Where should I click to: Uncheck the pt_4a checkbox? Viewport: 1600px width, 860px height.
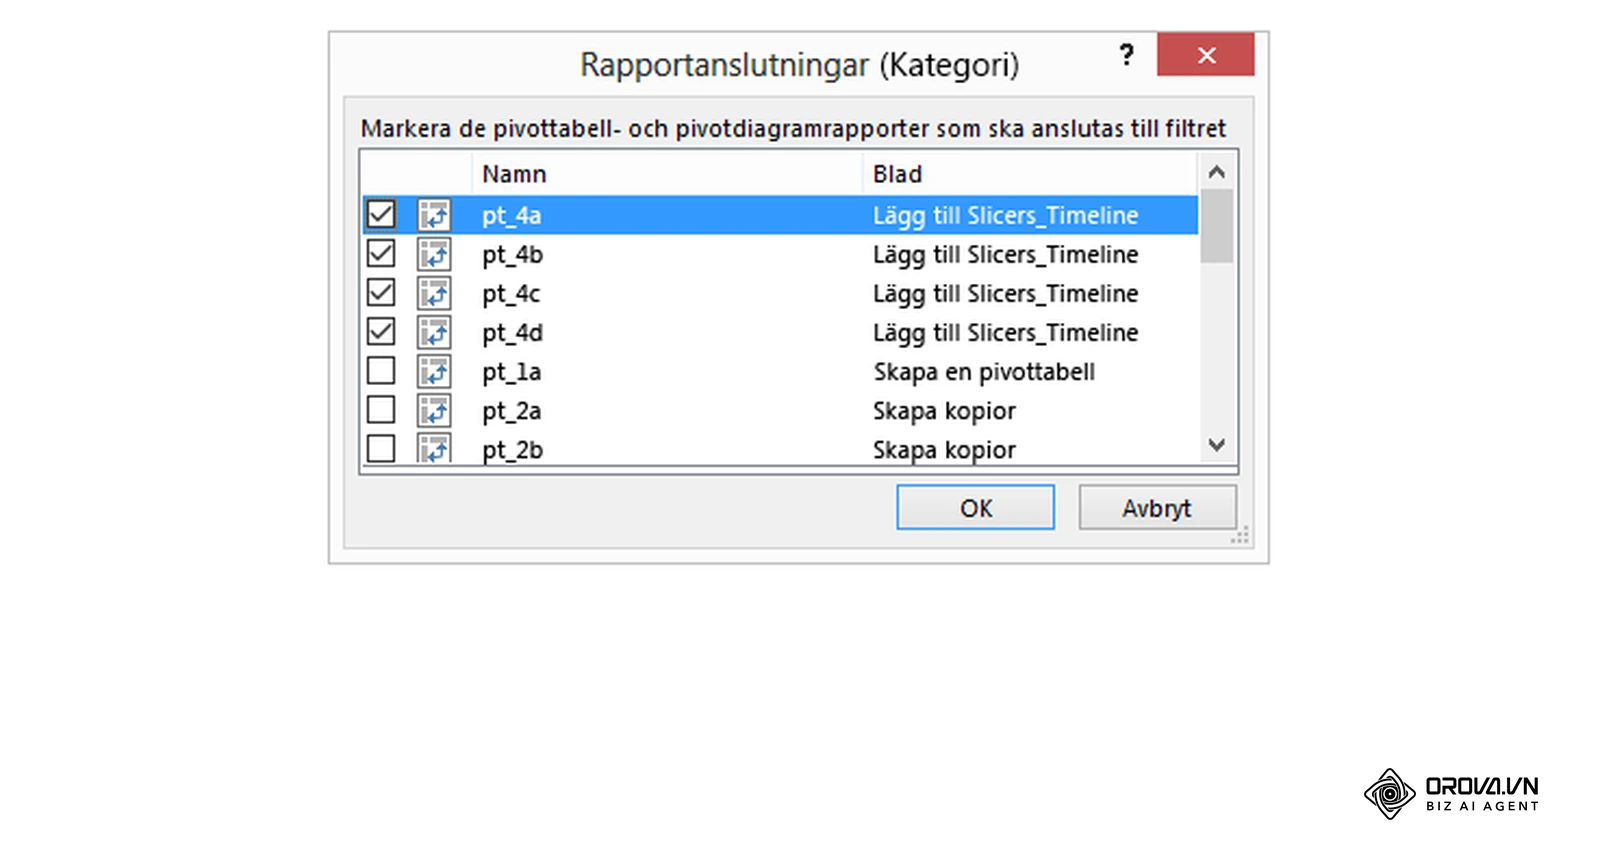pyautogui.click(x=381, y=214)
